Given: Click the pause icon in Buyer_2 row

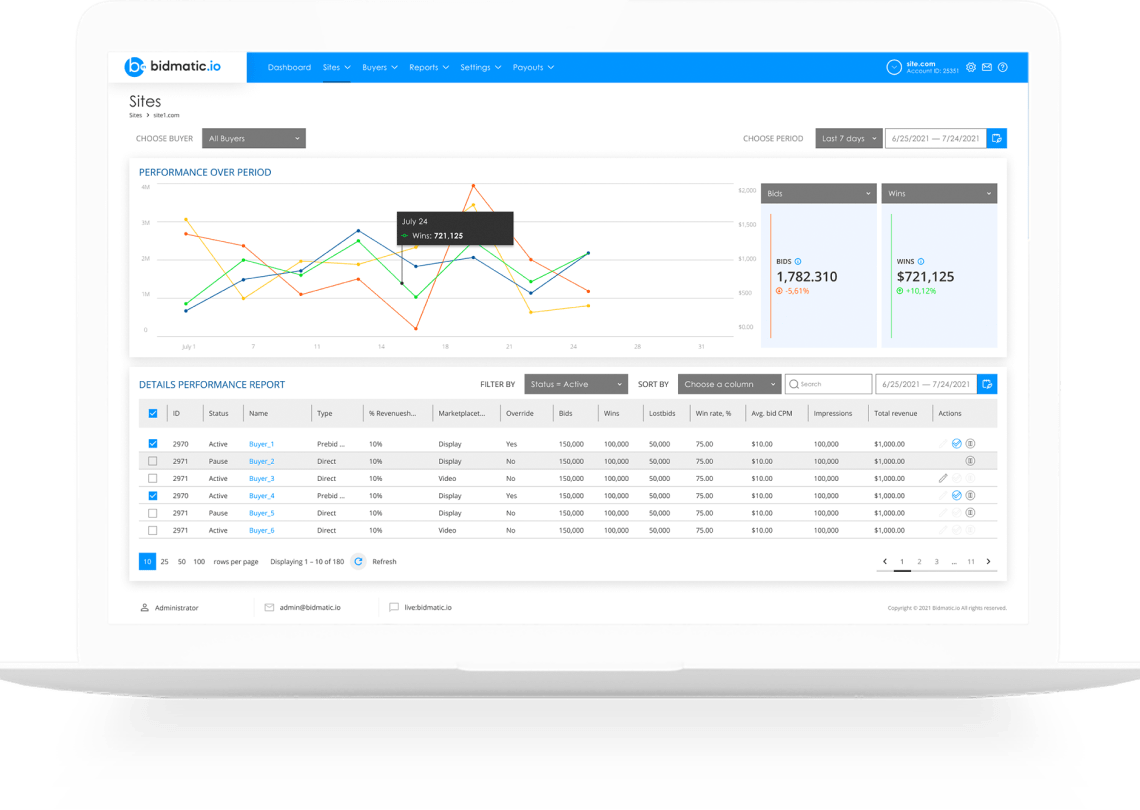Looking at the screenshot, I should pos(970,461).
